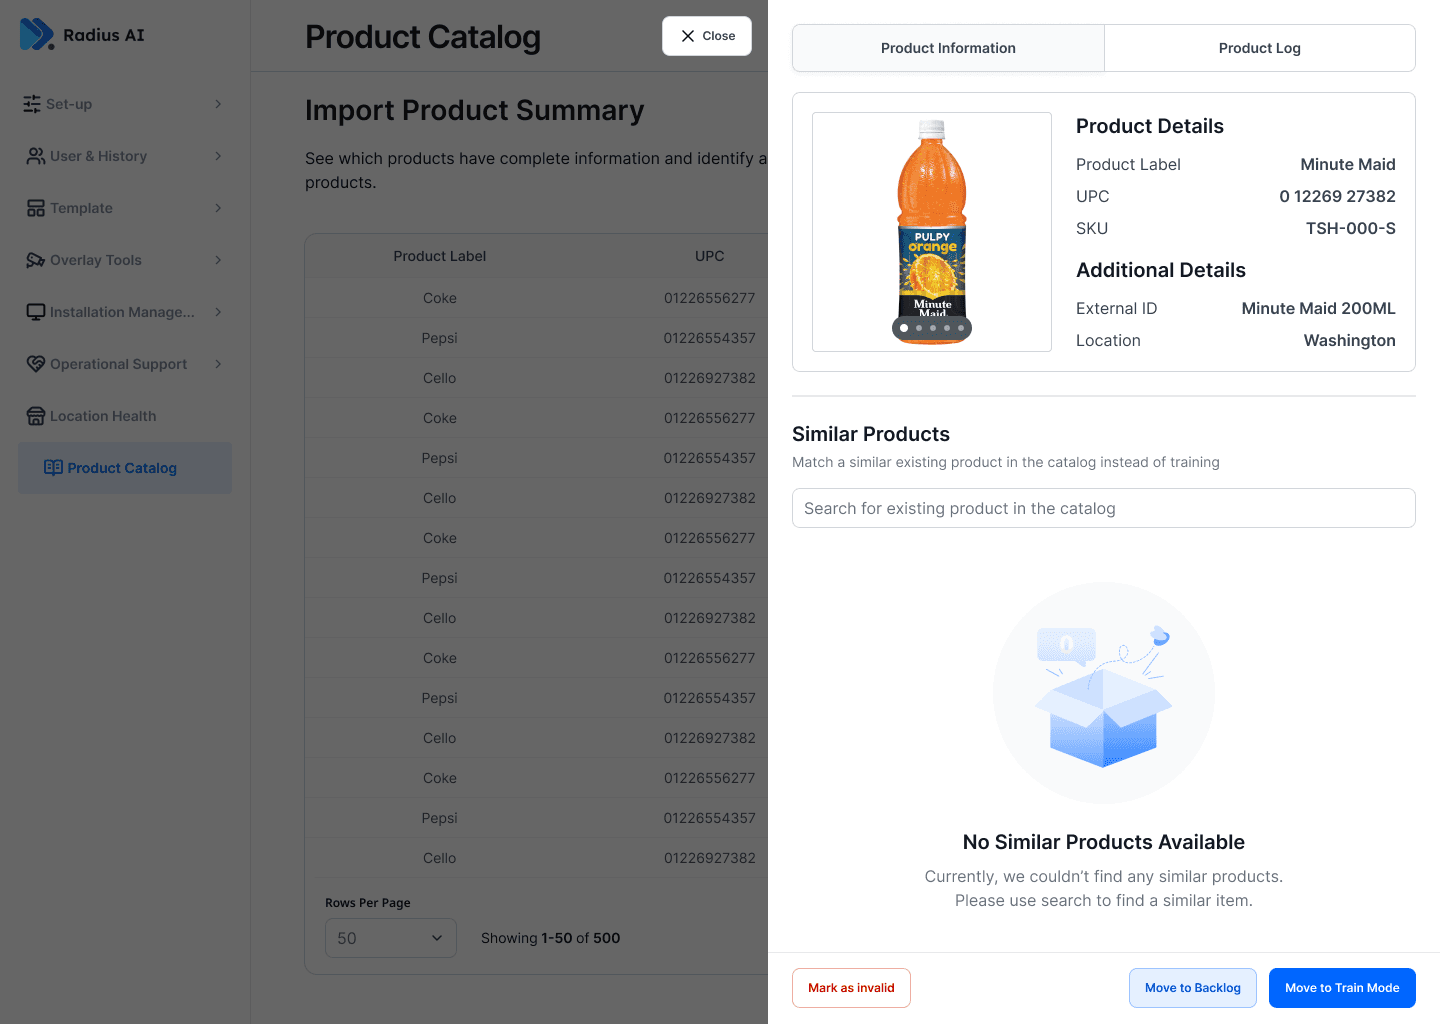Select second dot in image carousel
The image size is (1440, 1024).
919,328
